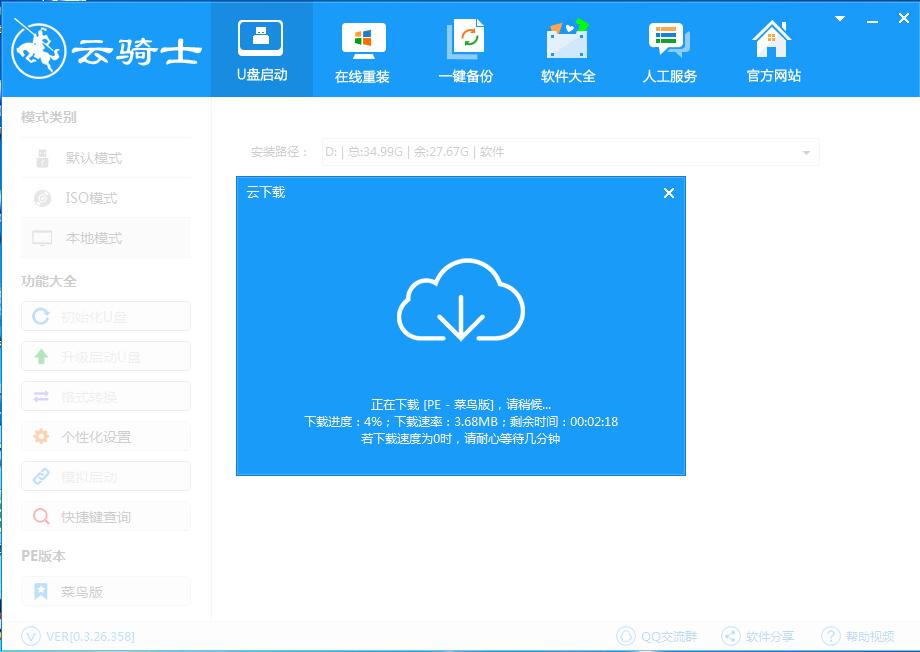This screenshot has height=652, width=920.
Task: Open the U盘启动 tab
Action: [x=262, y=50]
